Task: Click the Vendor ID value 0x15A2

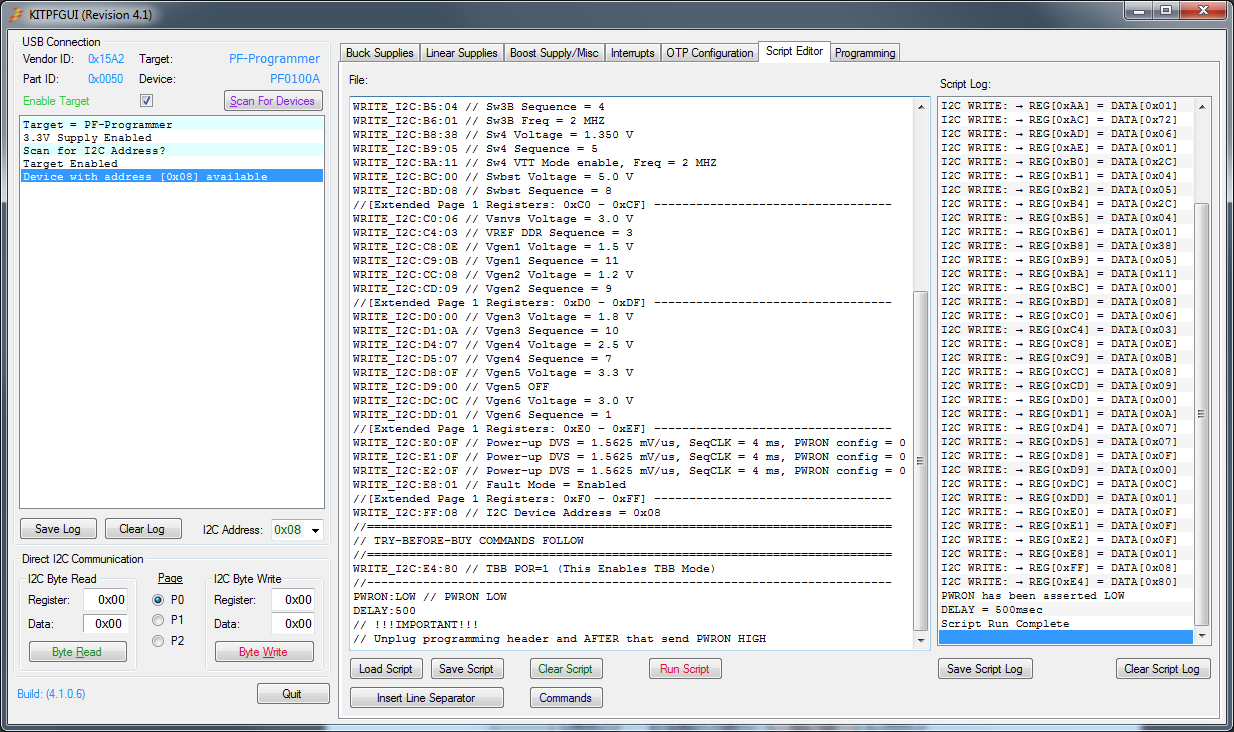Action: (x=106, y=59)
